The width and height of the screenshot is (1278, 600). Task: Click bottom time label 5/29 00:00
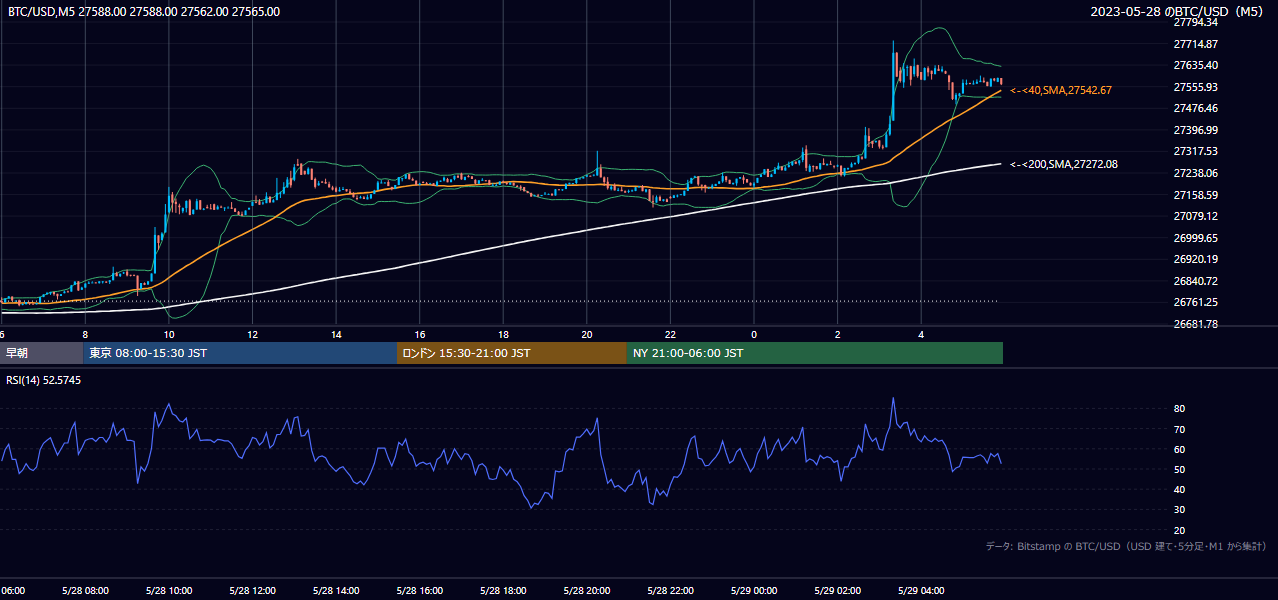(x=754, y=591)
